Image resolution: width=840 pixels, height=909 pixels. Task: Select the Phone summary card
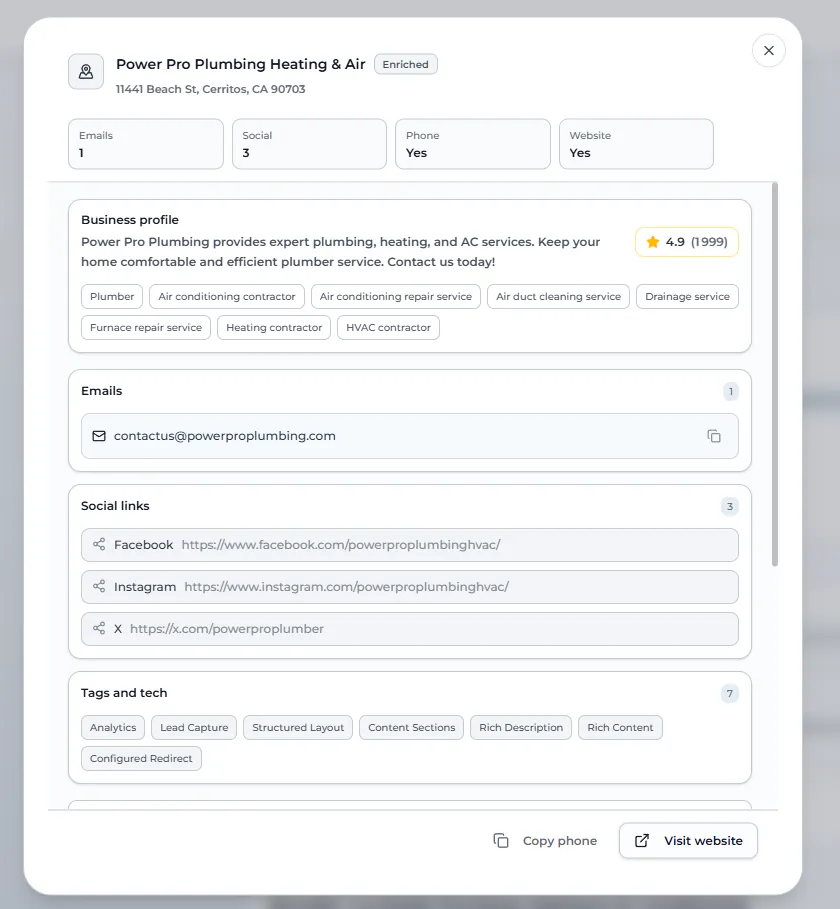(x=473, y=144)
